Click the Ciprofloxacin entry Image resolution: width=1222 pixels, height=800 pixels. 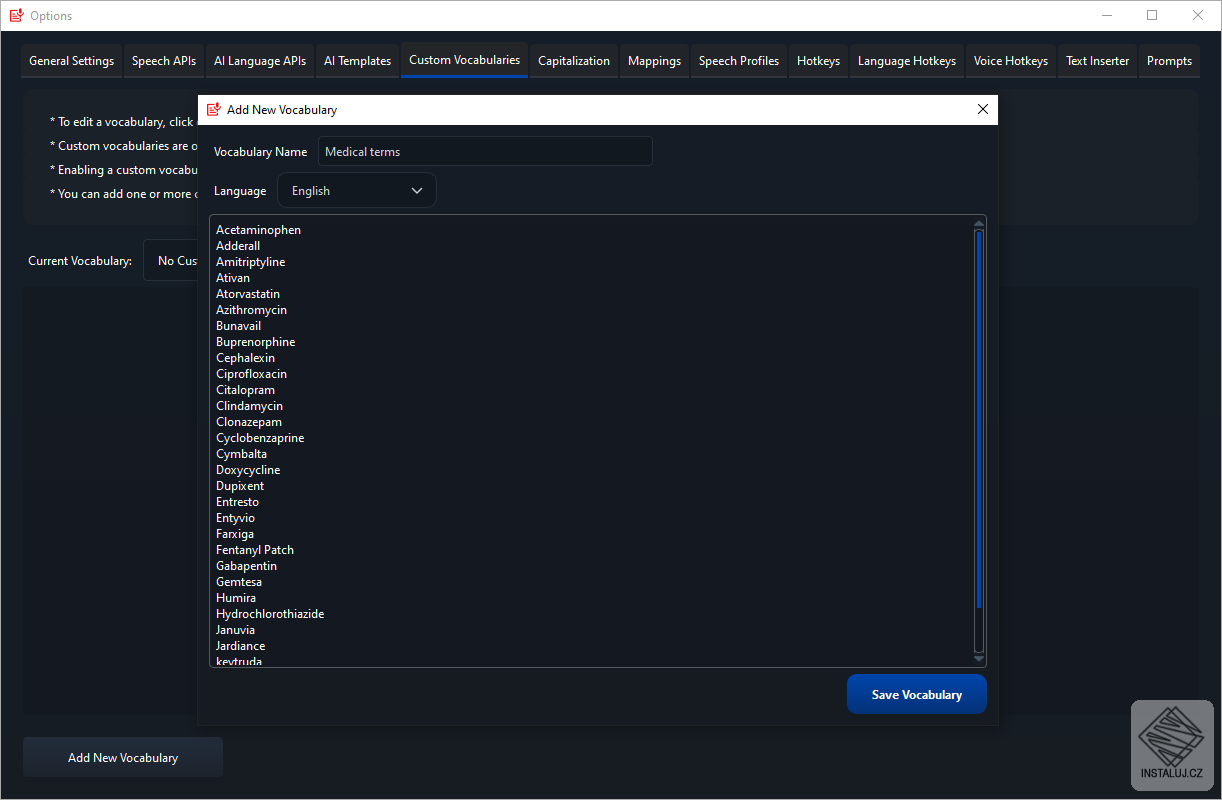[251, 374]
